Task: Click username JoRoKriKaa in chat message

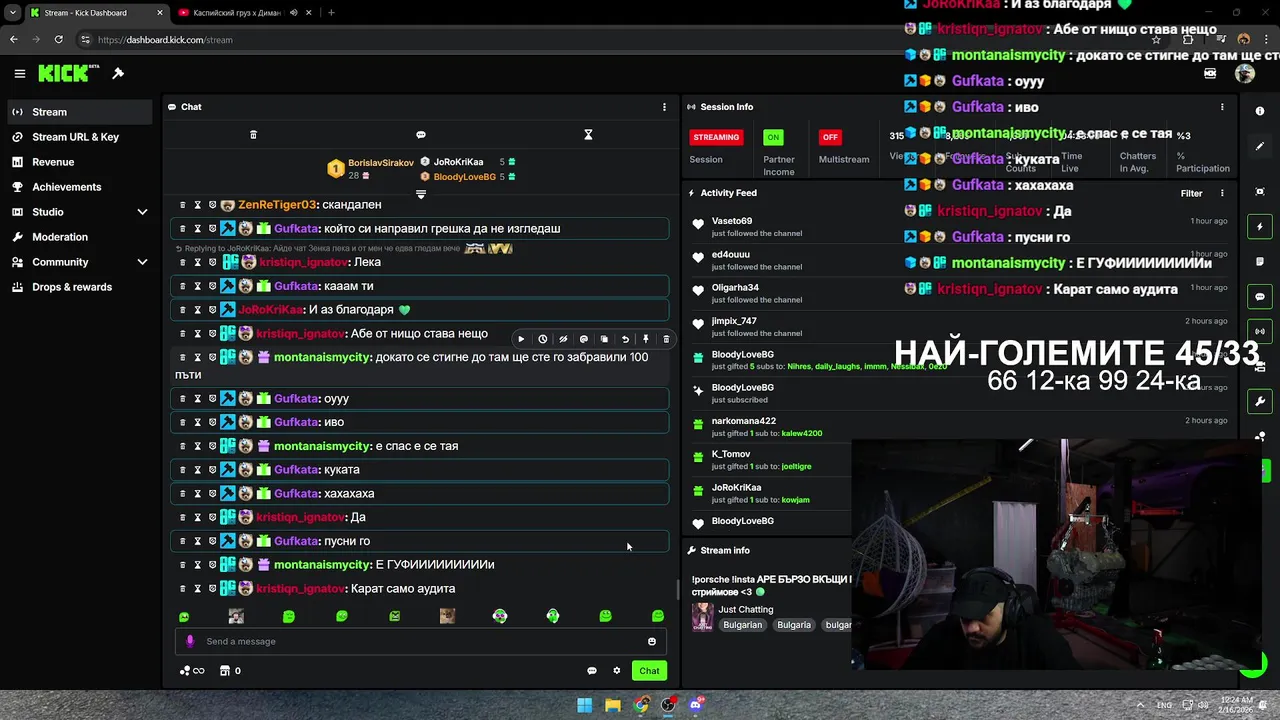Action: (x=270, y=310)
